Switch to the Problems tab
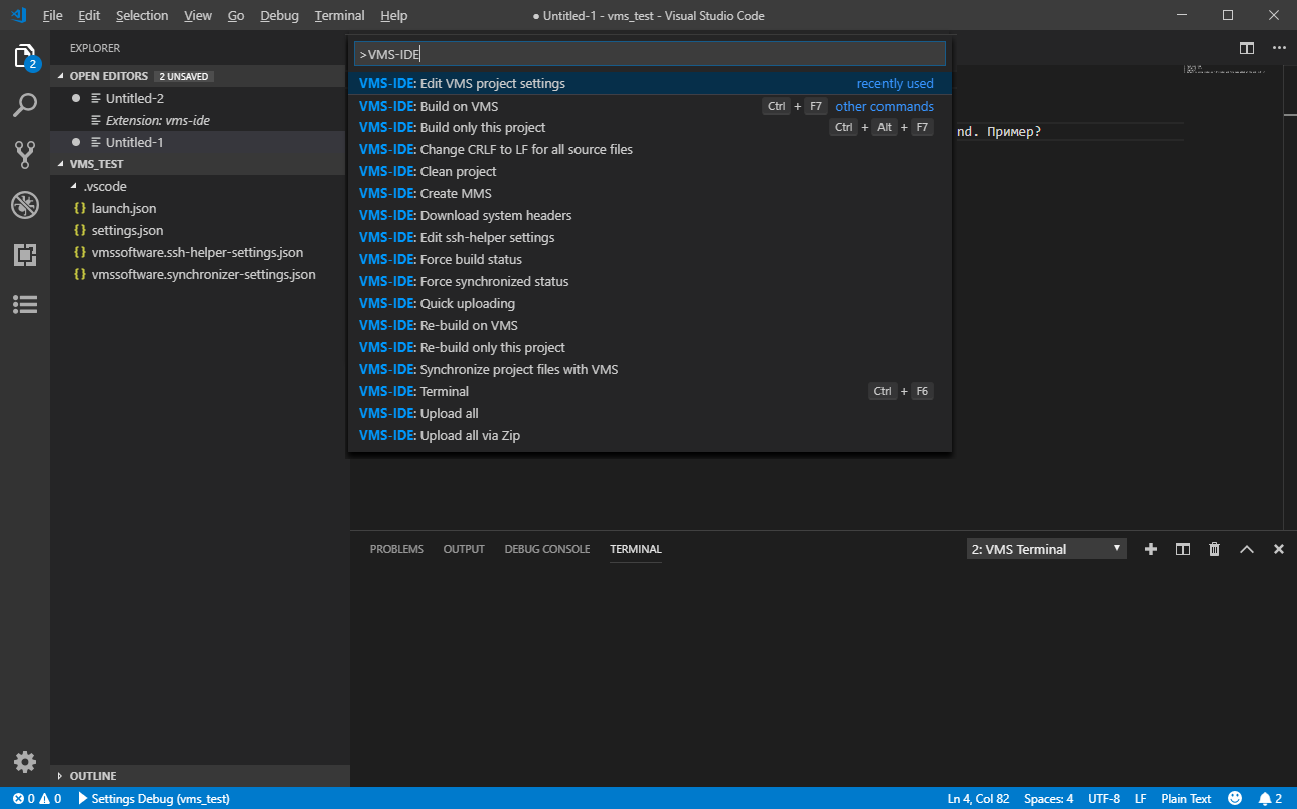This screenshot has height=809, width=1297. click(x=397, y=549)
